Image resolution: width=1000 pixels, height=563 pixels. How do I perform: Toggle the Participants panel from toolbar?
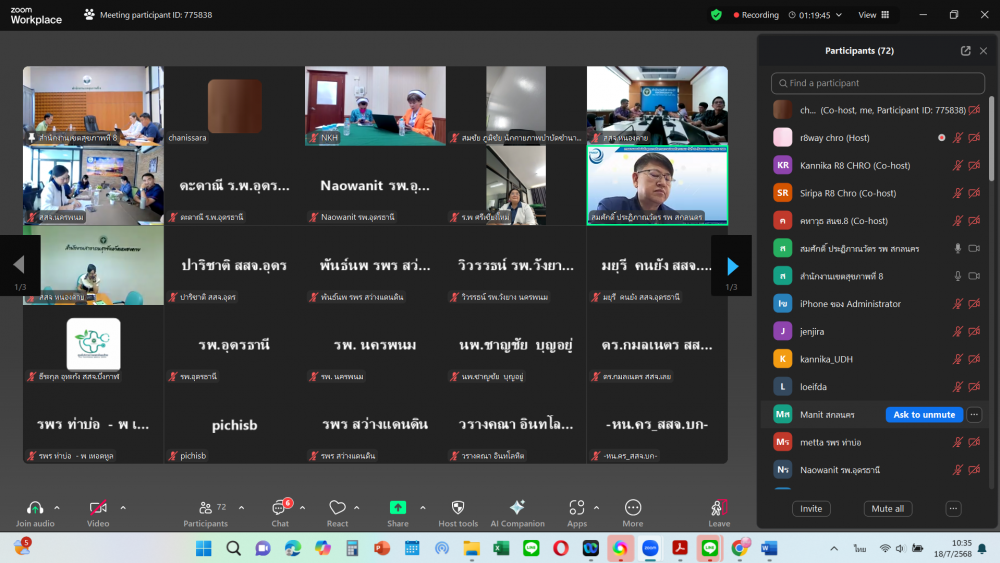(205, 508)
